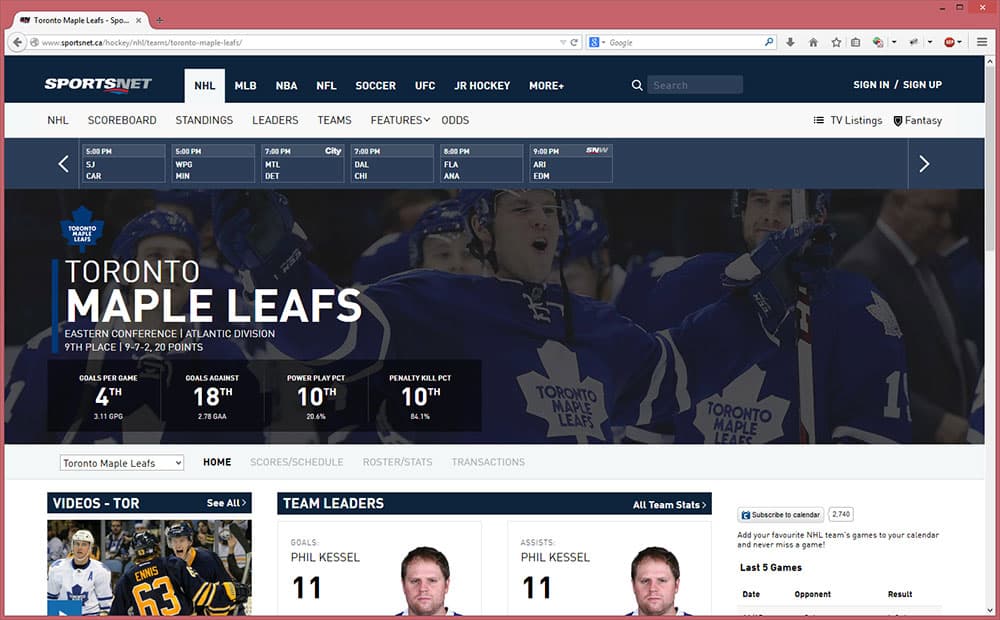Bookmark this page with the star icon

click(836, 42)
